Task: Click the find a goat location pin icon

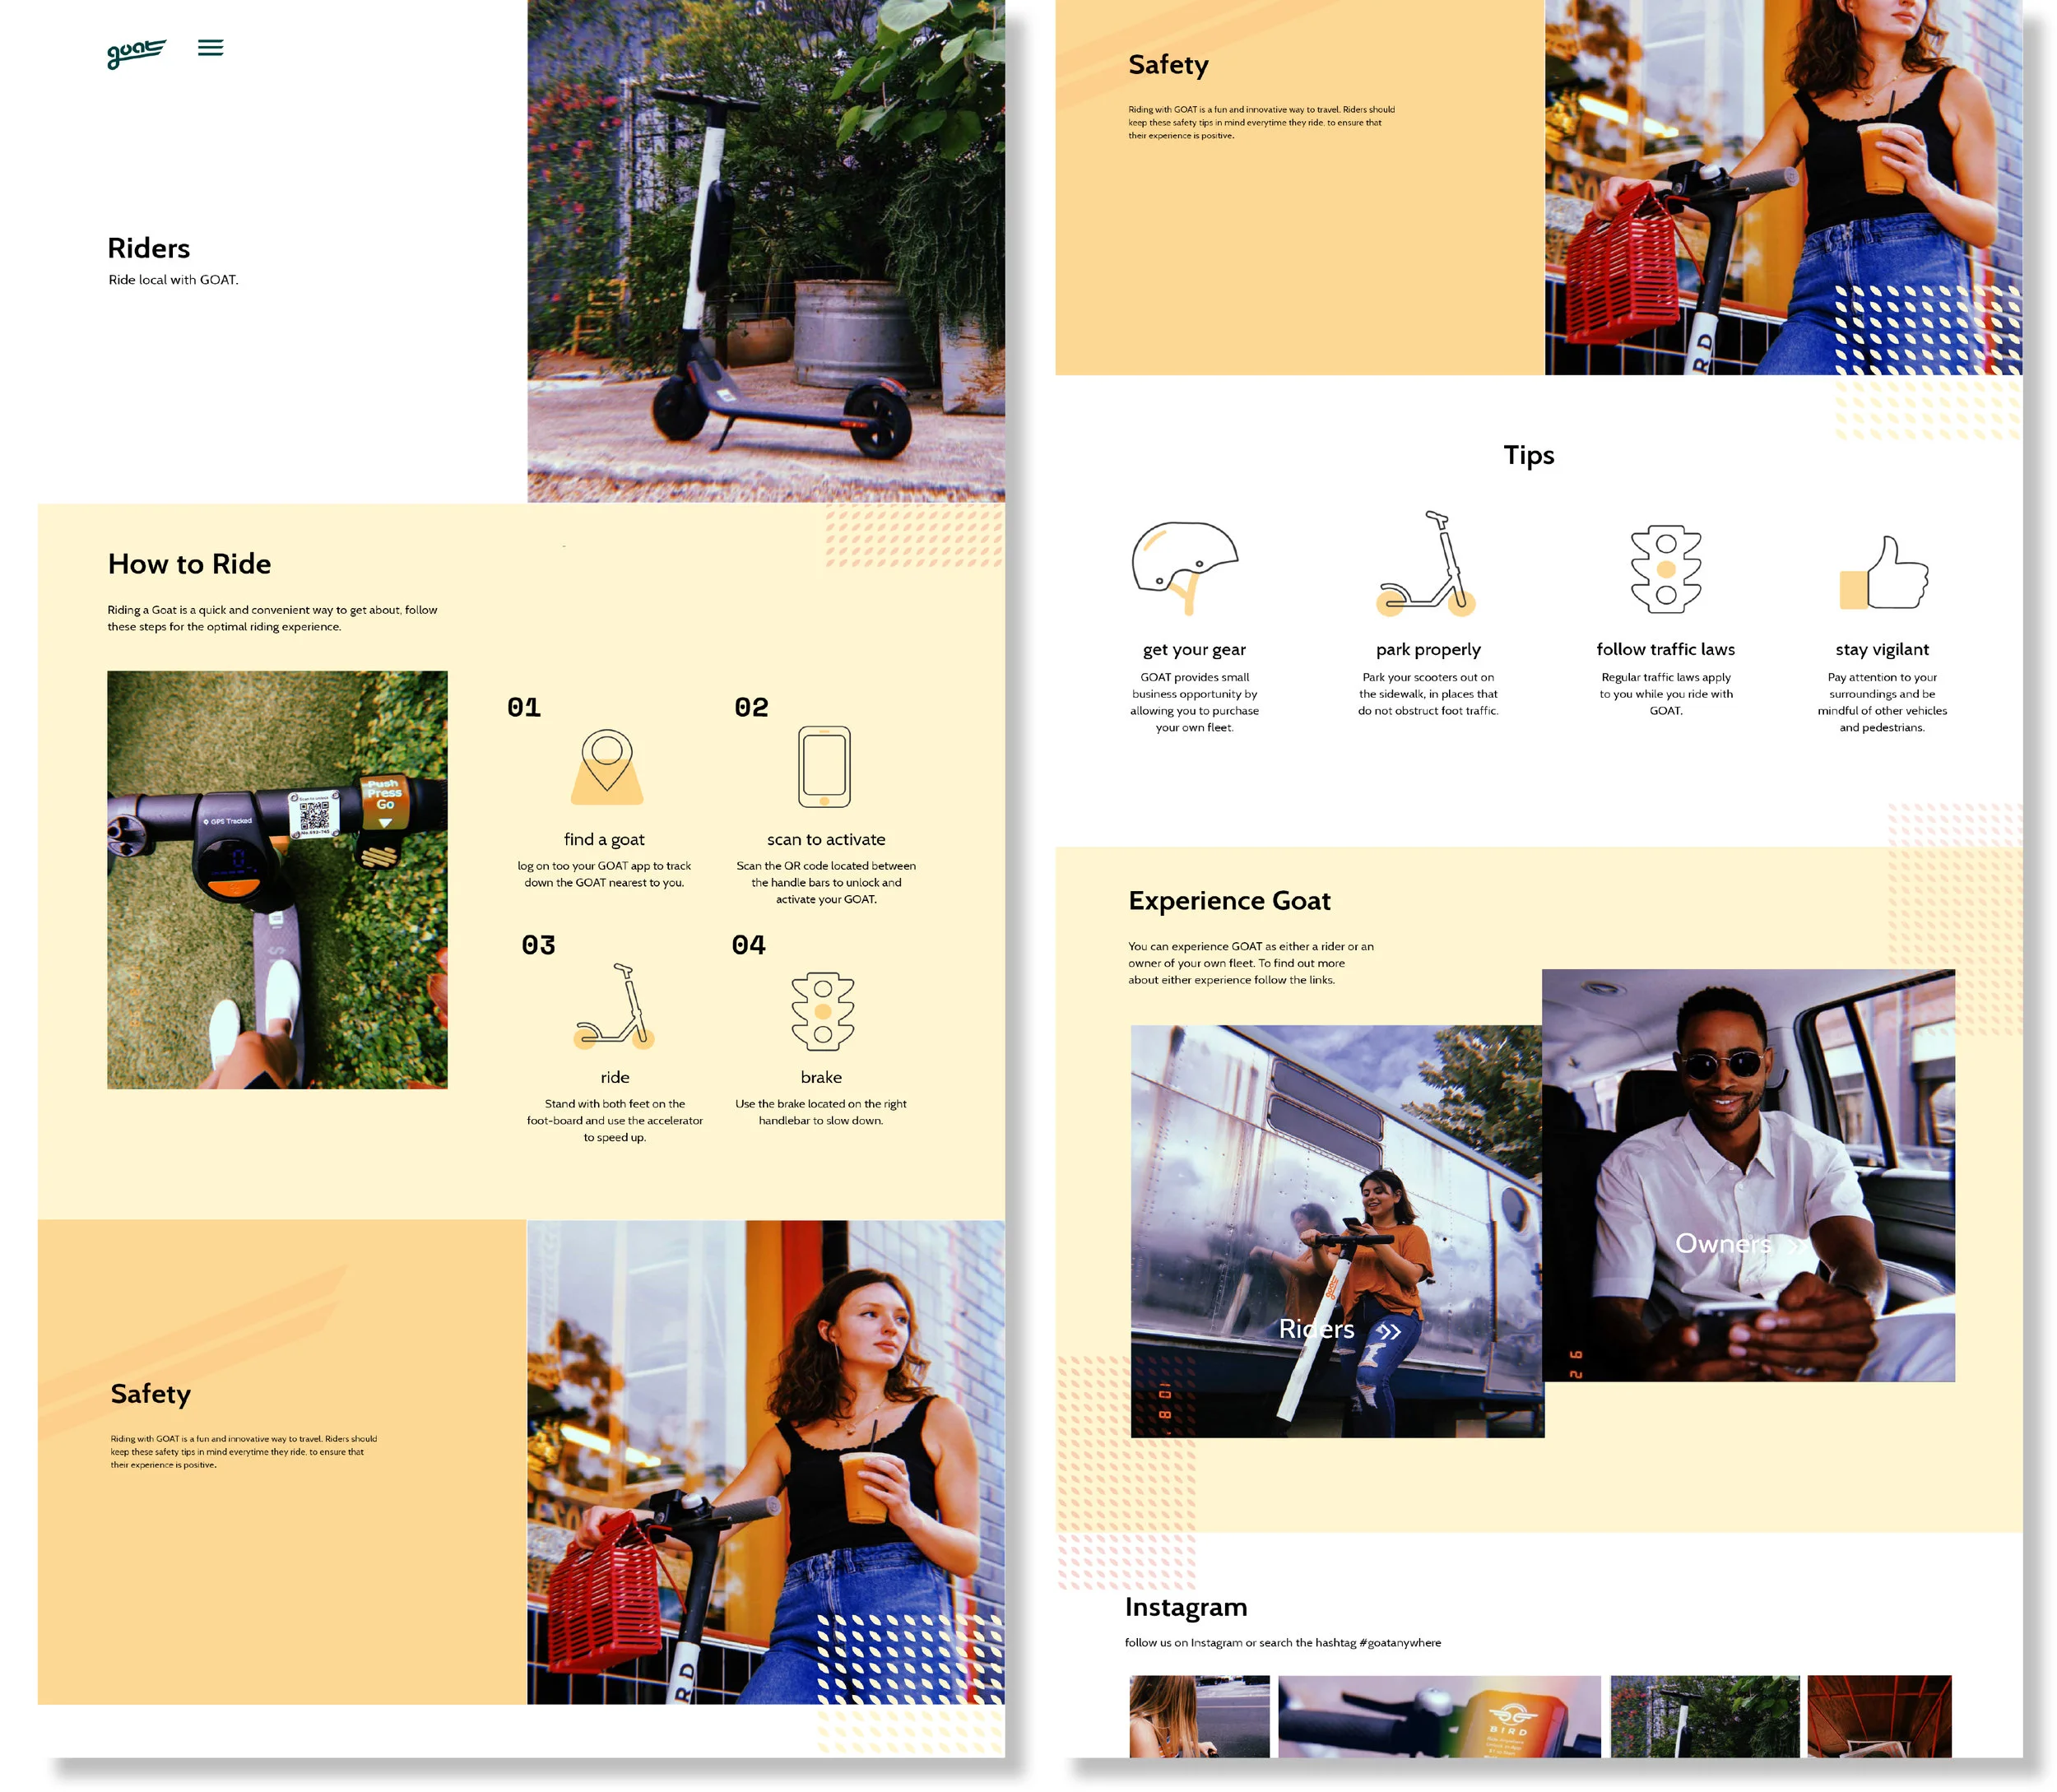Action: pos(607,767)
